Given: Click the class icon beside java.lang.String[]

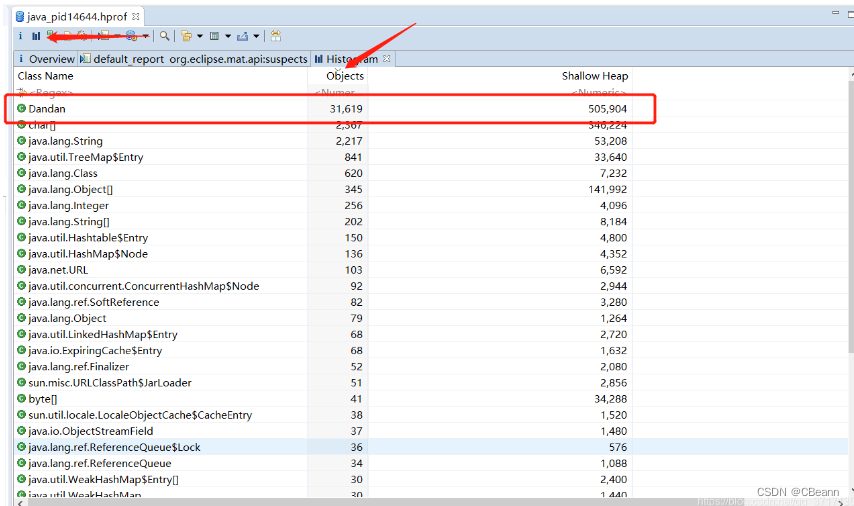Looking at the screenshot, I should (21, 221).
